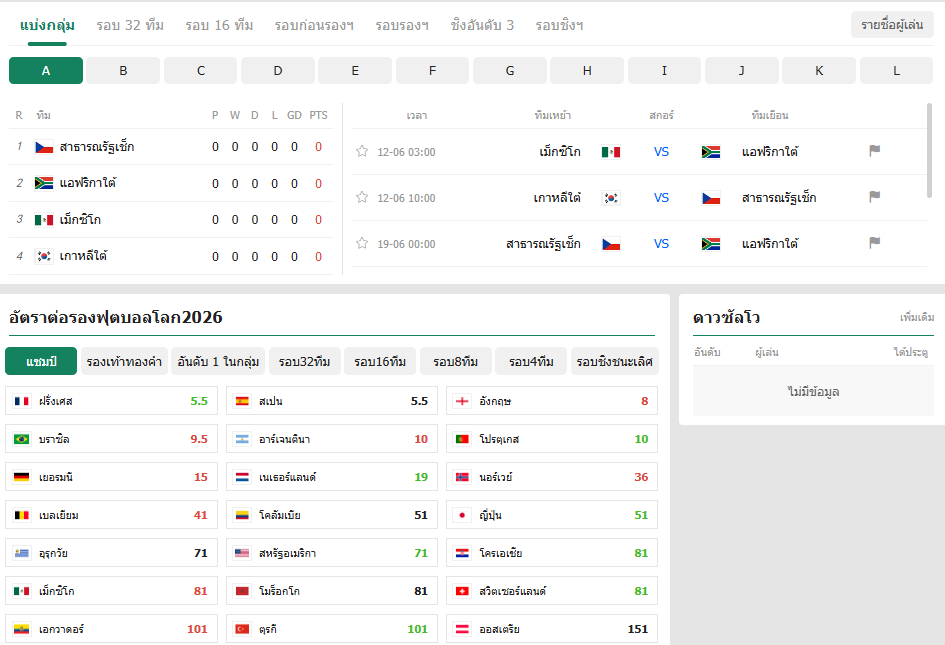Click VS link for เกาหลีใต้ vs สาธารณรัฐเช็ก

tap(661, 197)
